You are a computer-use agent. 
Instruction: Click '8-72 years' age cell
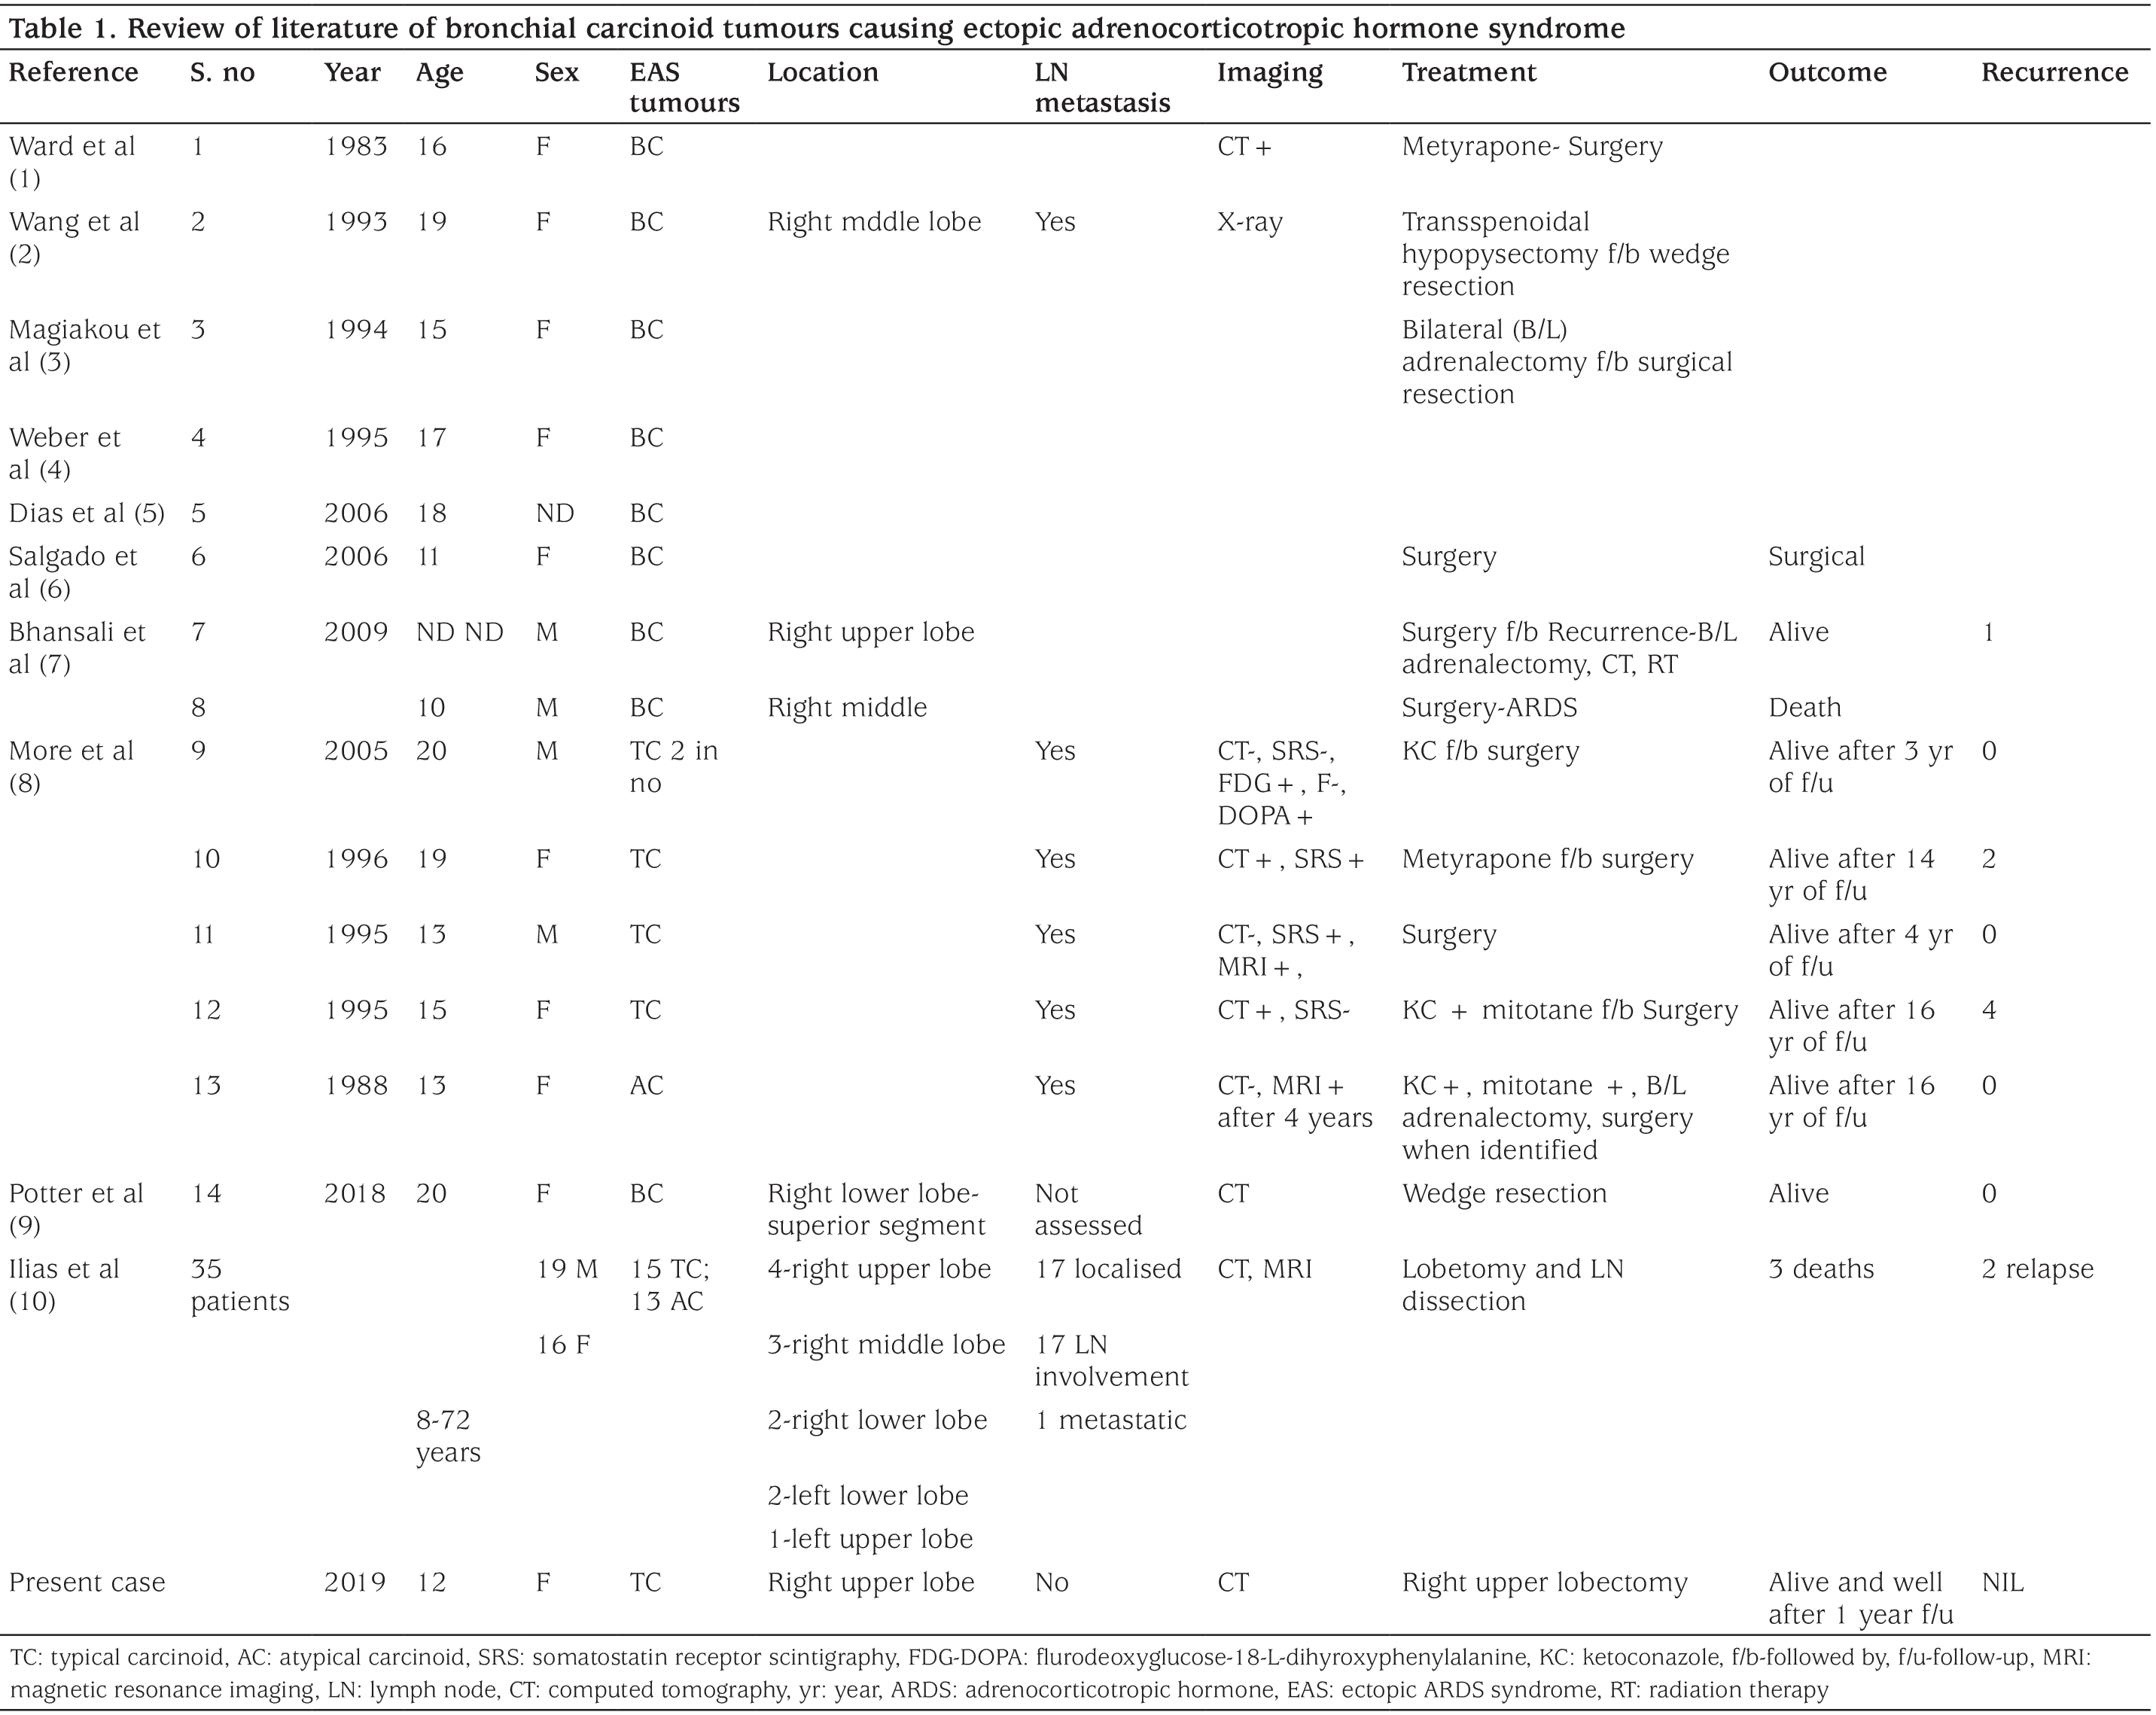(448, 1438)
